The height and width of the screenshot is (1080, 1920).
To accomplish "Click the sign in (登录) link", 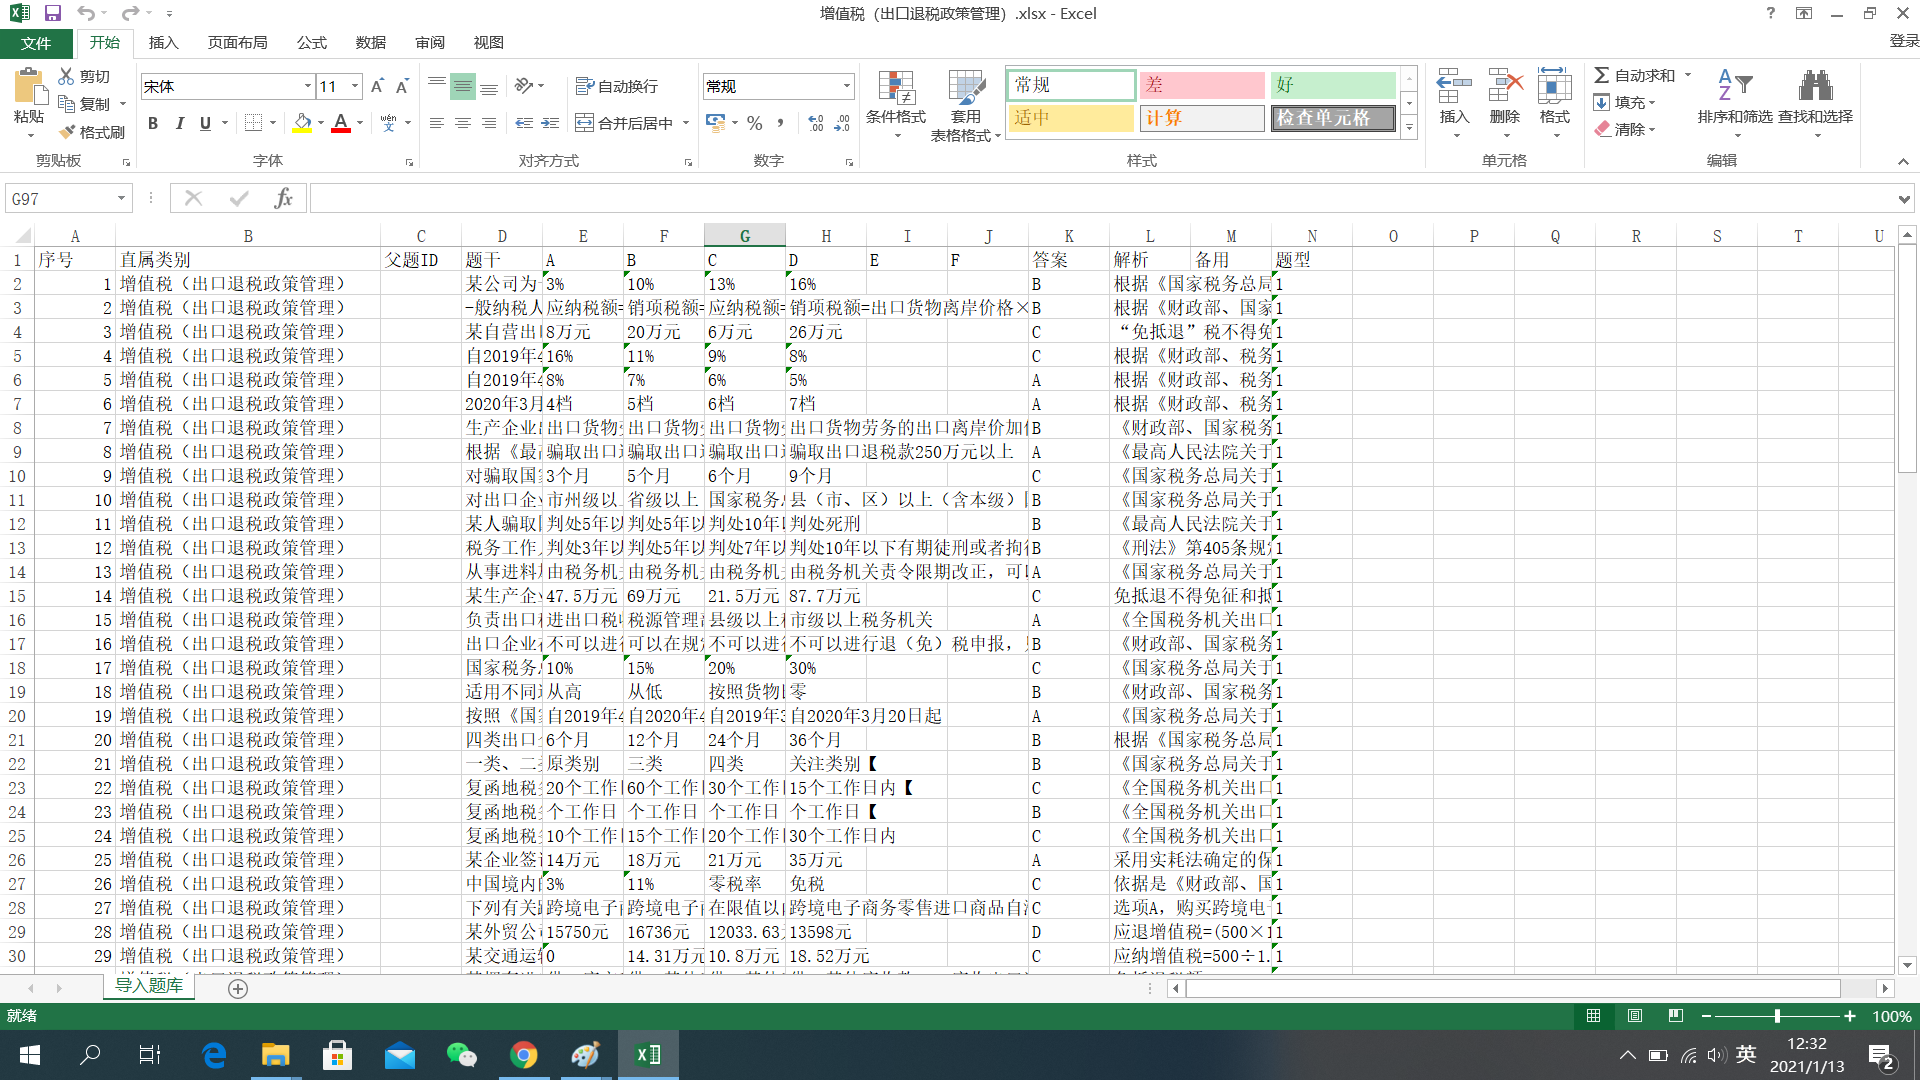I will point(1903,41).
